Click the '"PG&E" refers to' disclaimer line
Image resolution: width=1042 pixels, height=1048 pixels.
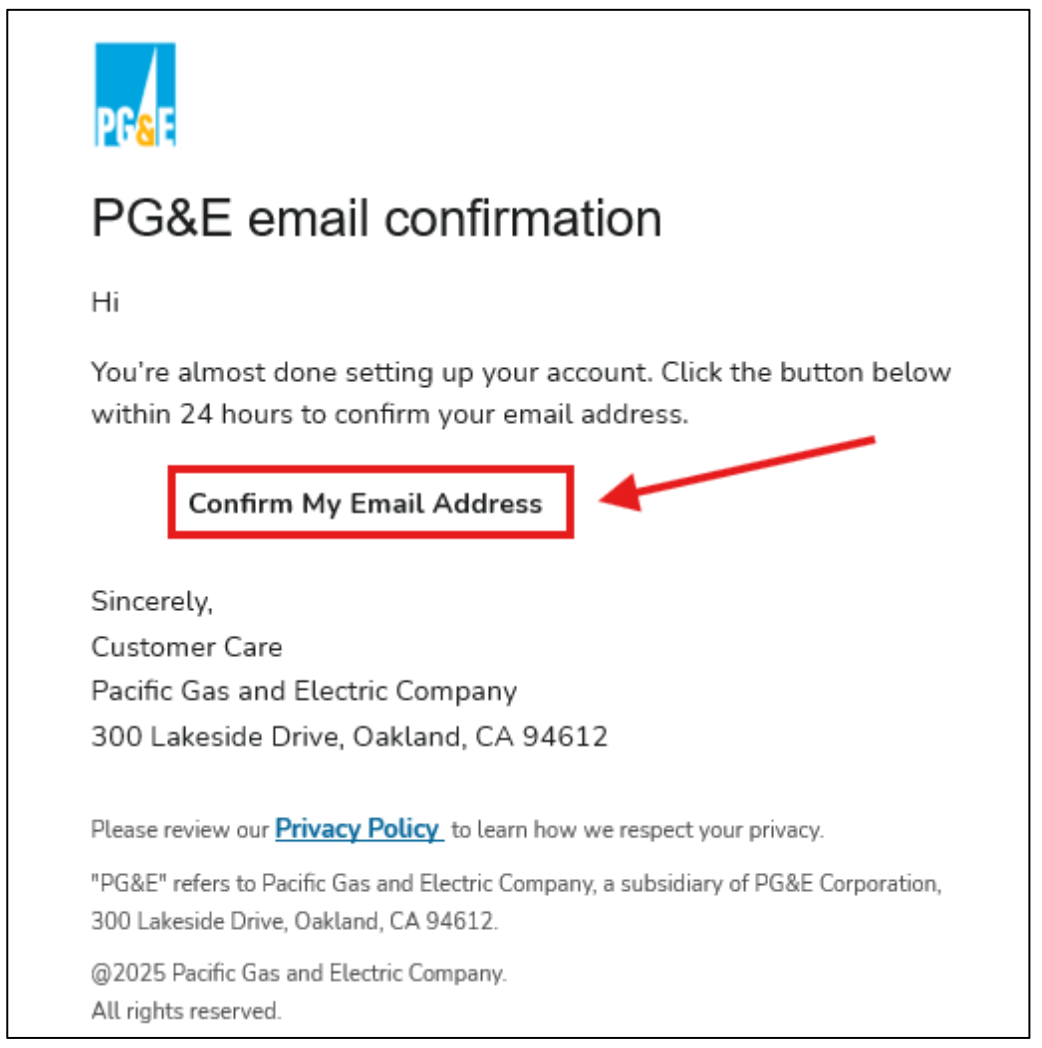pyautogui.click(x=516, y=884)
